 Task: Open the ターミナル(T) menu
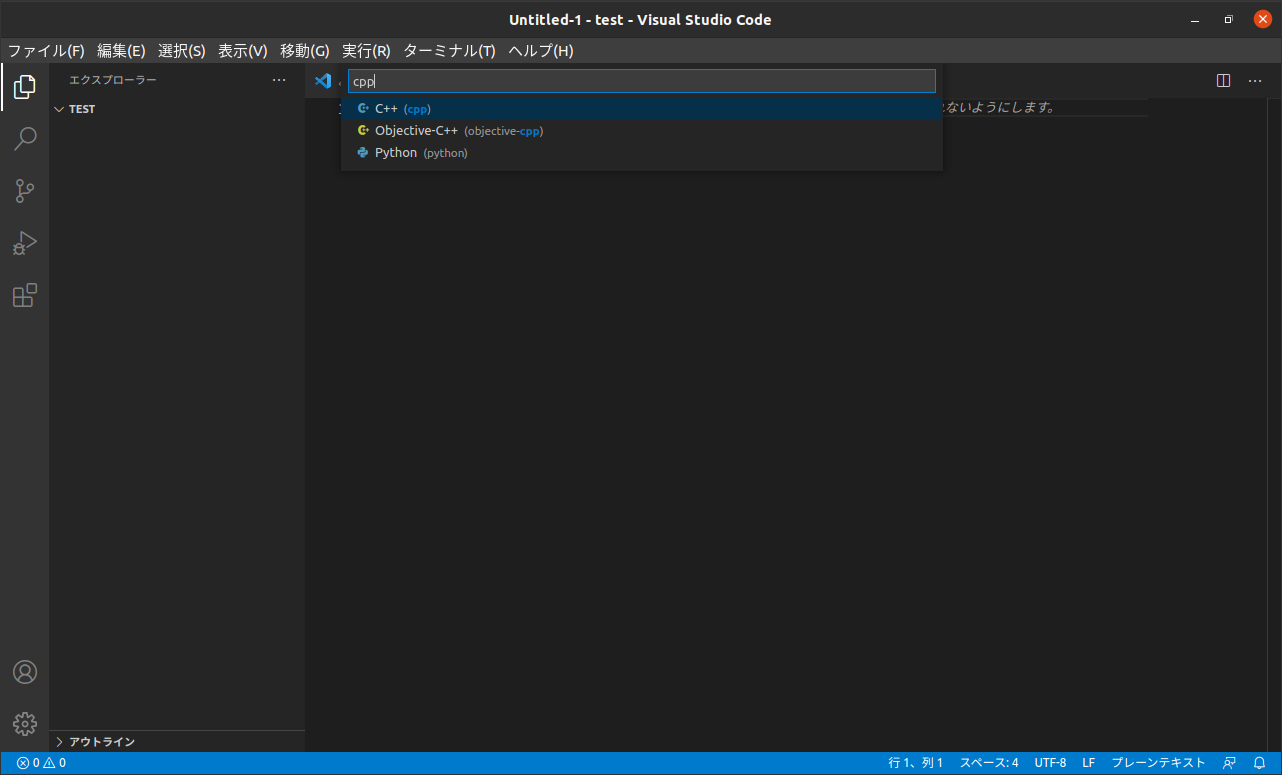pyautogui.click(x=449, y=51)
